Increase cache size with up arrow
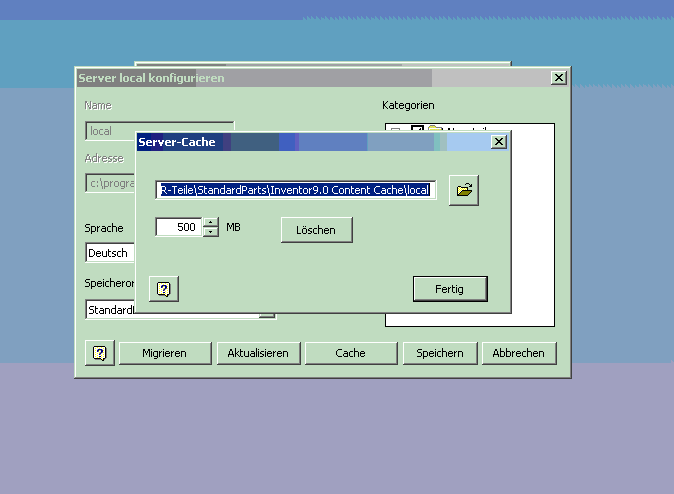674x494 pixels. (211, 222)
